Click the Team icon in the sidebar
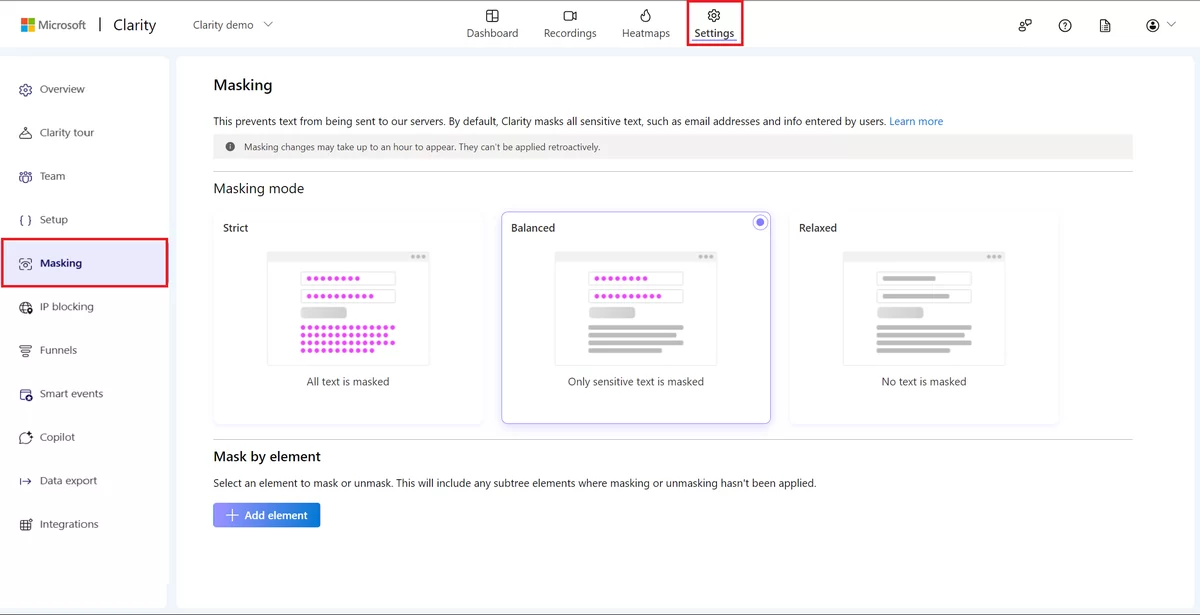The image size is (1200, 615). [26, 177]
